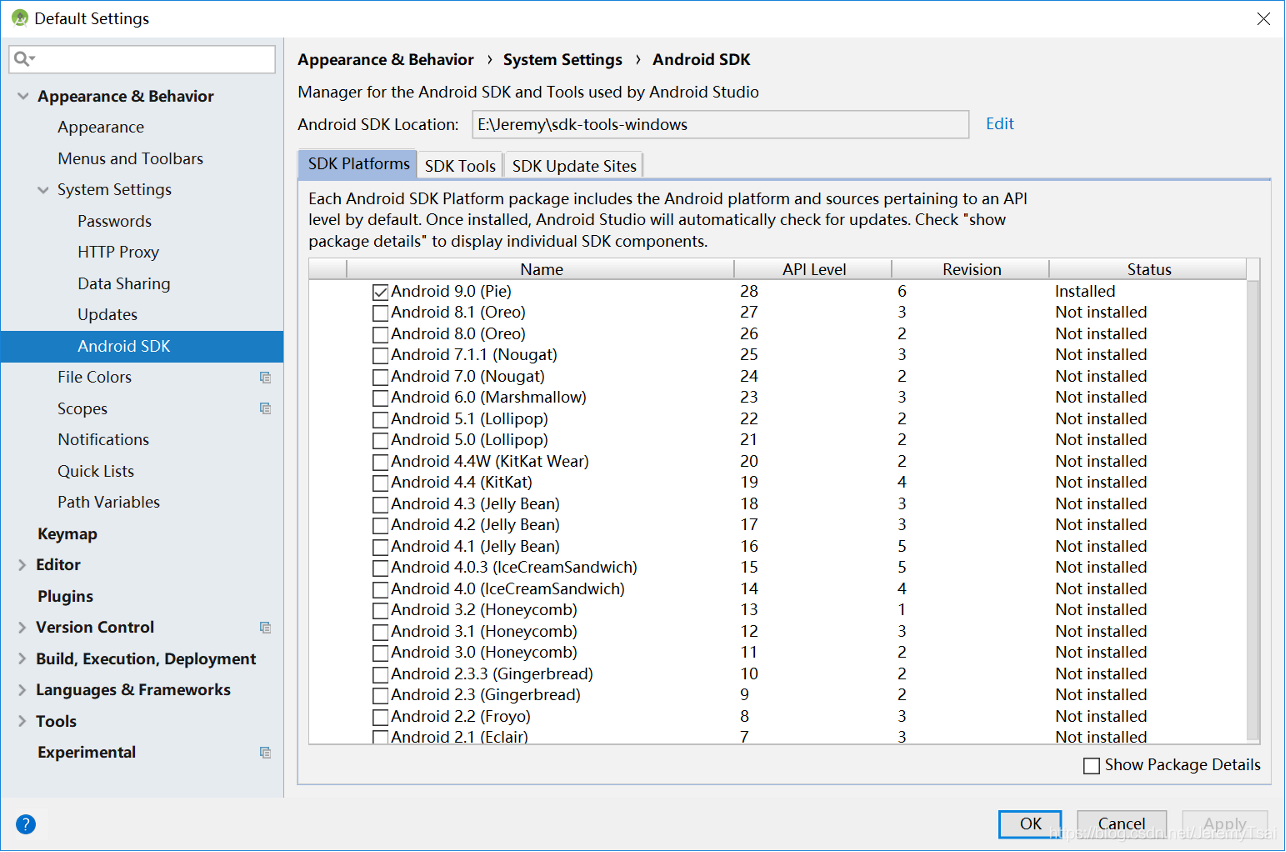The image size is (1286, 852).
Task: Expand the Editor tree node
Action: (22, 565)
